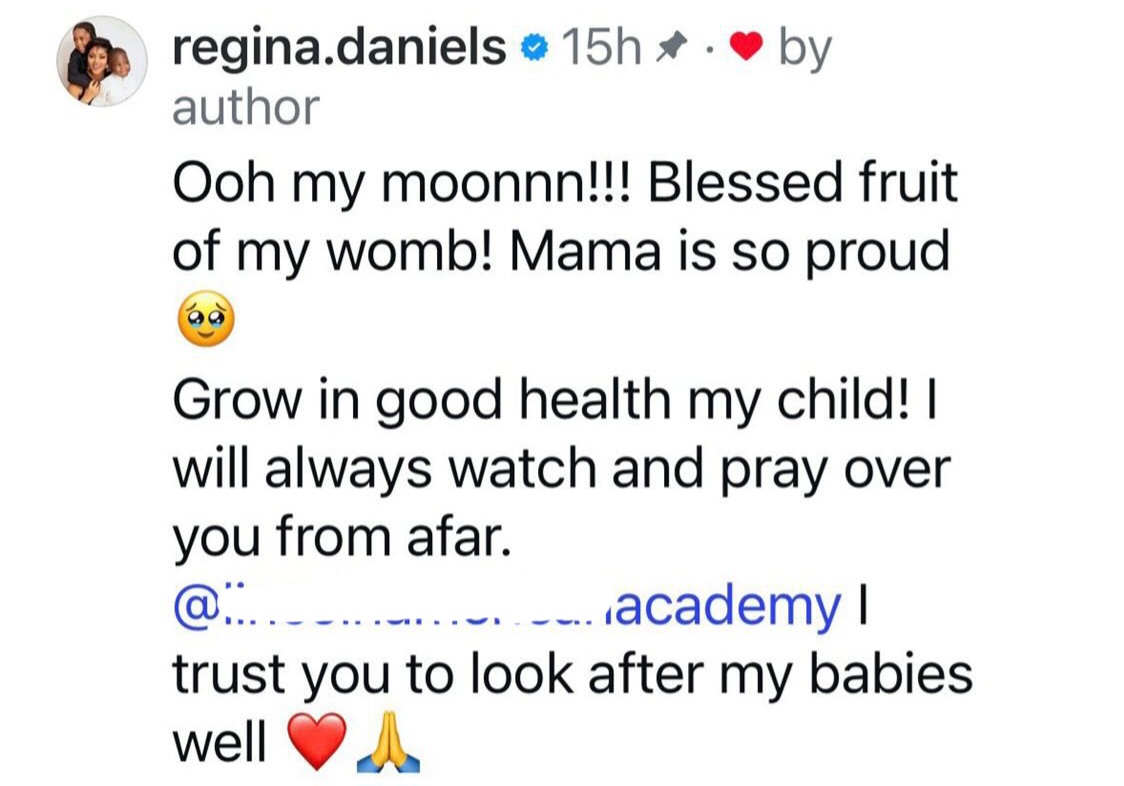Click the "author" label under the username
This screenshot has width=1124, height=786.
(246, 106)
